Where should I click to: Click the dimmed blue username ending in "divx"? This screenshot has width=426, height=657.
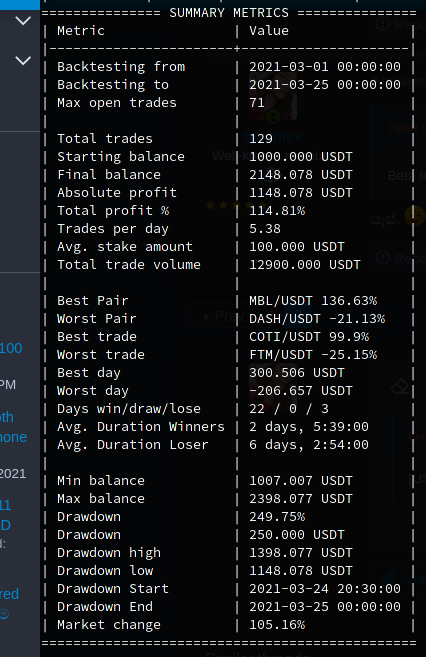point(273,137)
